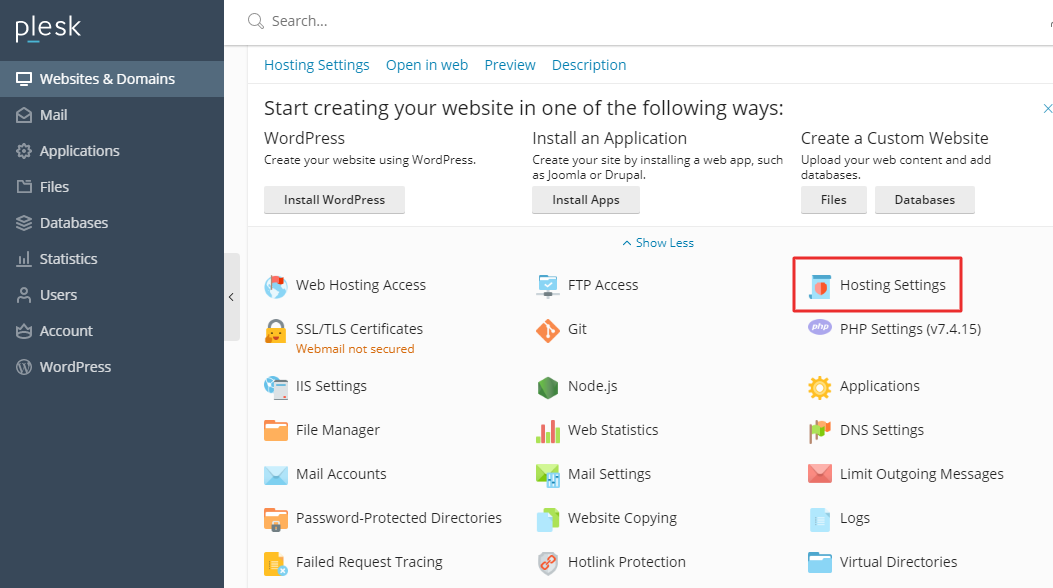
Task: Open the PHP Settings (v7.4.15) link
Action: (x=911, y=329)
